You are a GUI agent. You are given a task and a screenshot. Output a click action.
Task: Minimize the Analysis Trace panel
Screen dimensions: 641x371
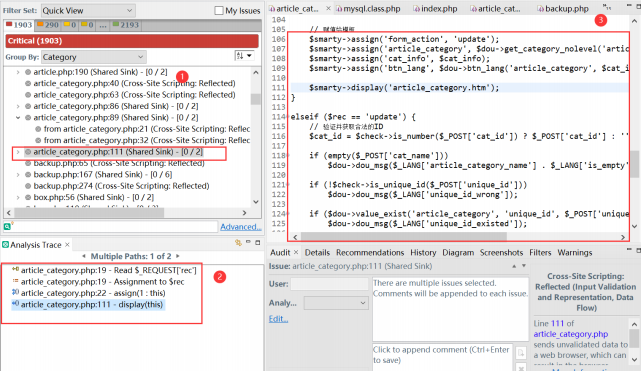pos(248,242)
